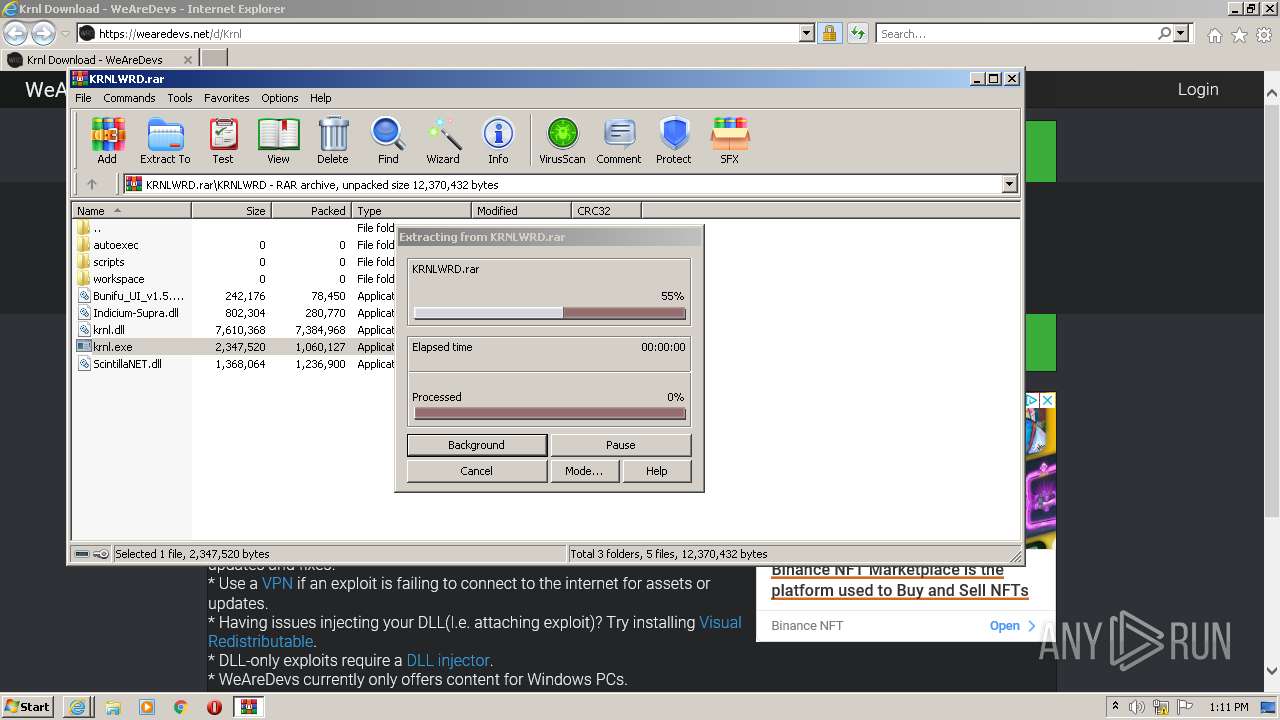Open the Favorites menu
The height and width of the screenshot is (720, 1280).
(x=227, y=98)
